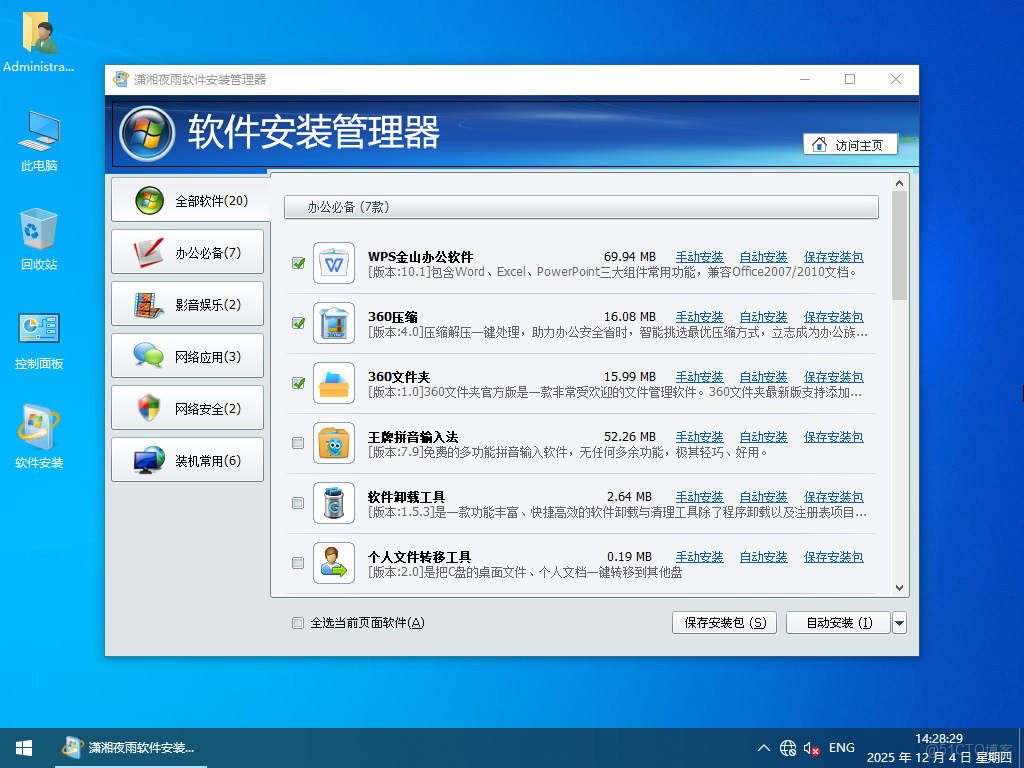Open the dropdown arrow beside 自动安装 button

click(899, 622)
